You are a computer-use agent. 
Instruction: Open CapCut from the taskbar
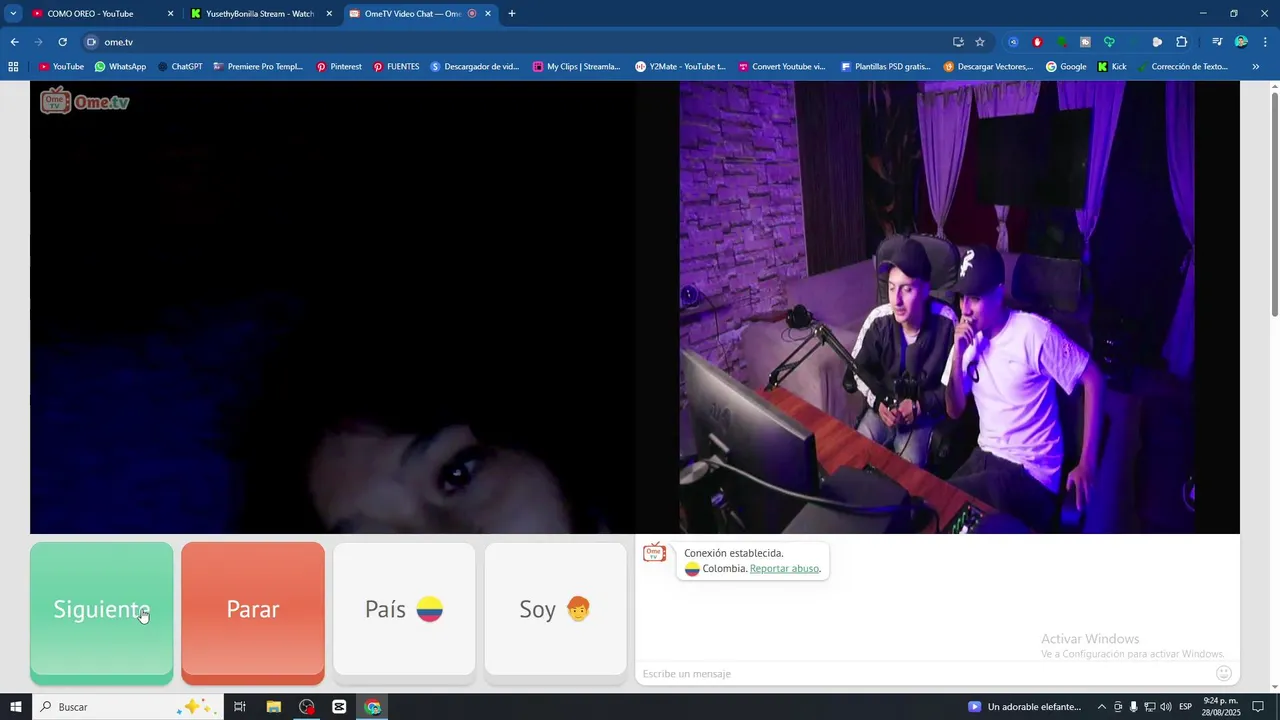point(340,707)
